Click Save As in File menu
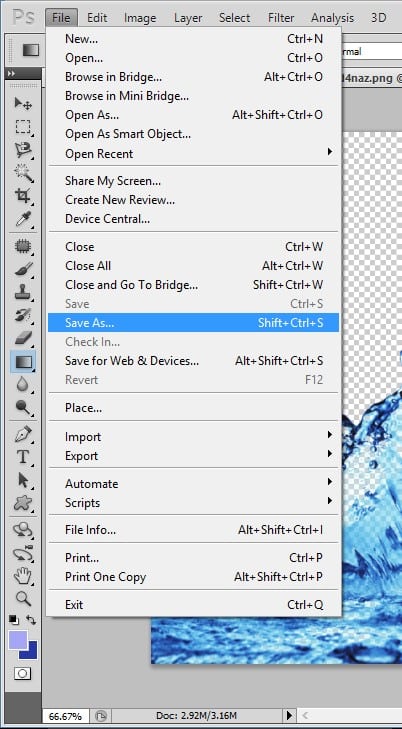402x729 pixels. coord(193,323)
